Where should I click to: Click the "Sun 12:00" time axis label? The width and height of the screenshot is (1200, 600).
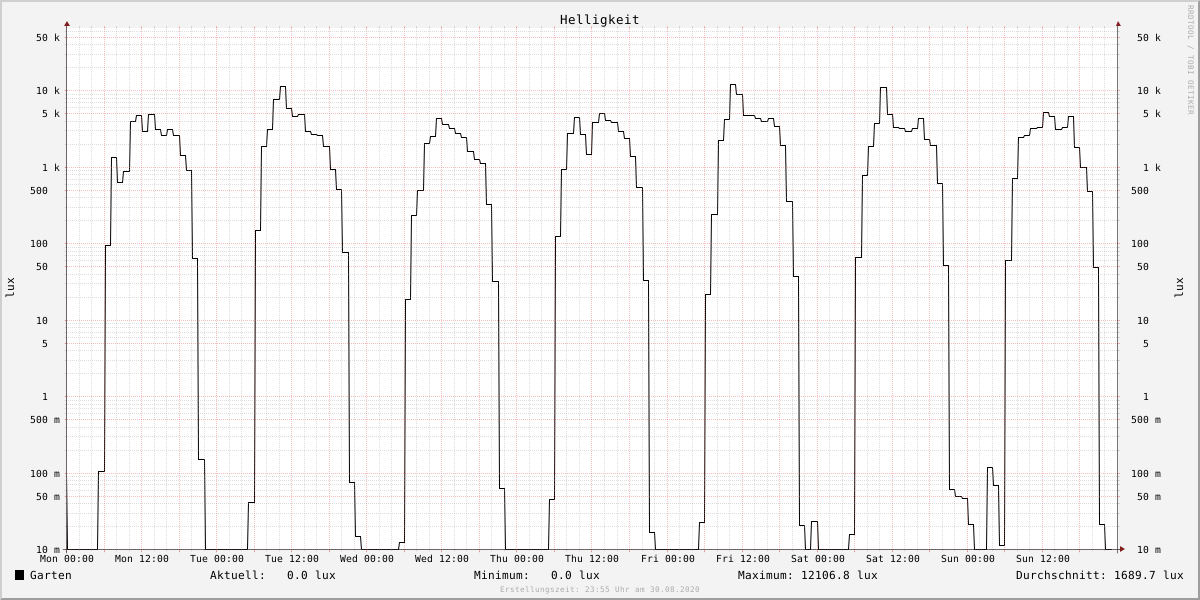click(1043, 559)
